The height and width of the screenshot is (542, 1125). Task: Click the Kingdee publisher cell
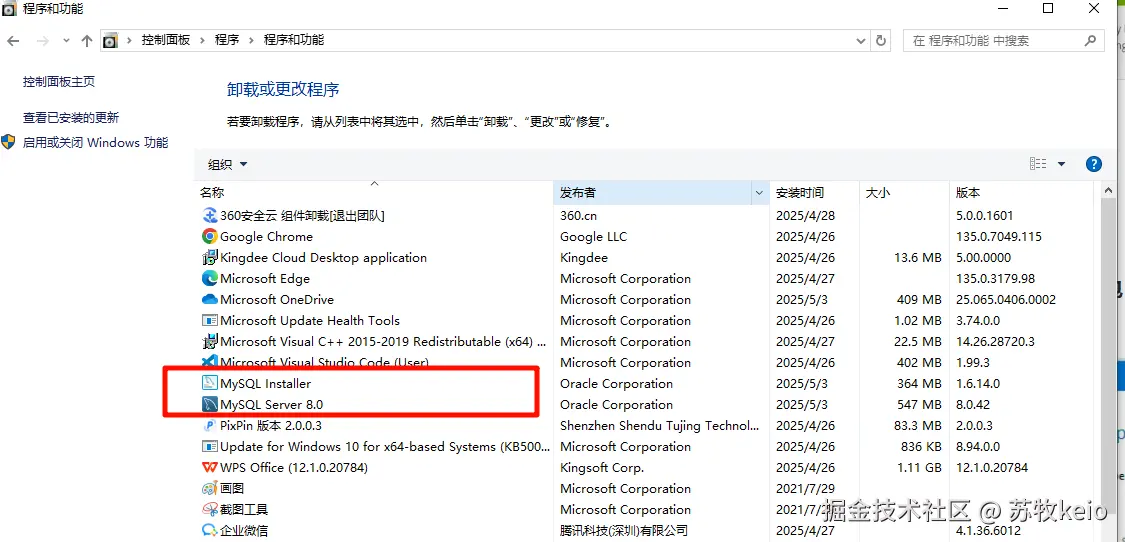pyautogui.click(x=583, y=257)
